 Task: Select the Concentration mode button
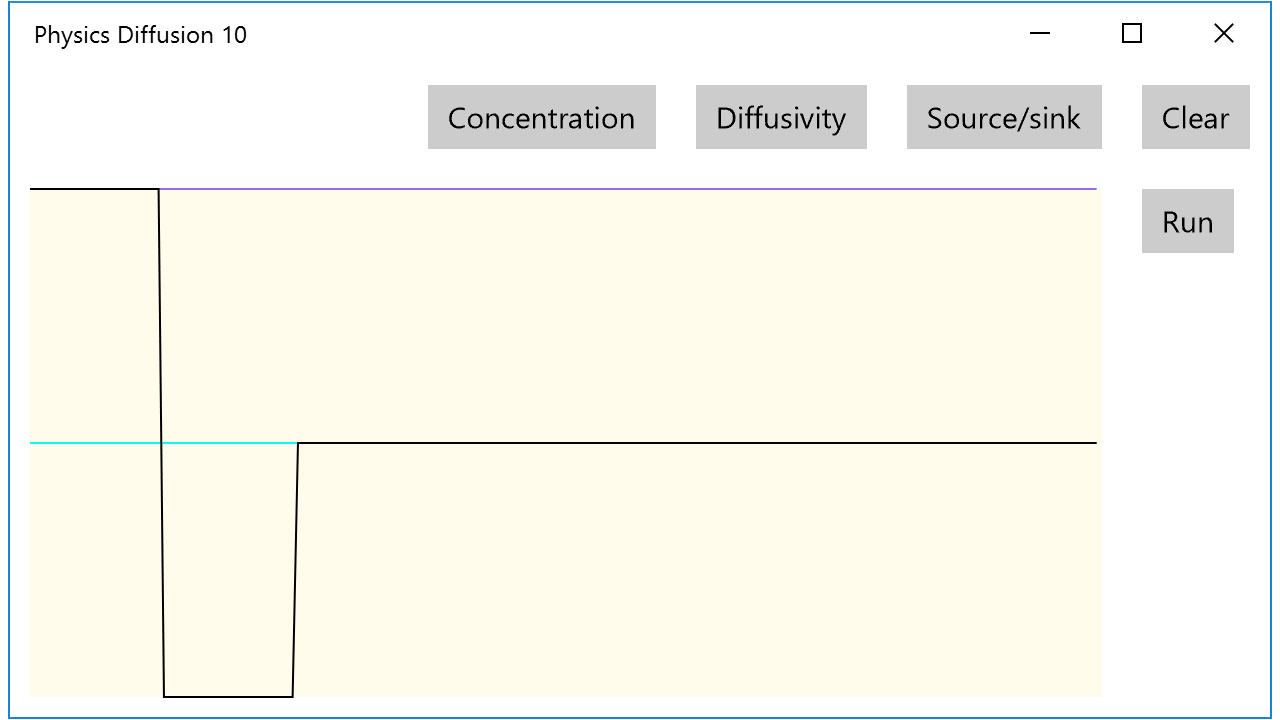click(x=541, y=117)
